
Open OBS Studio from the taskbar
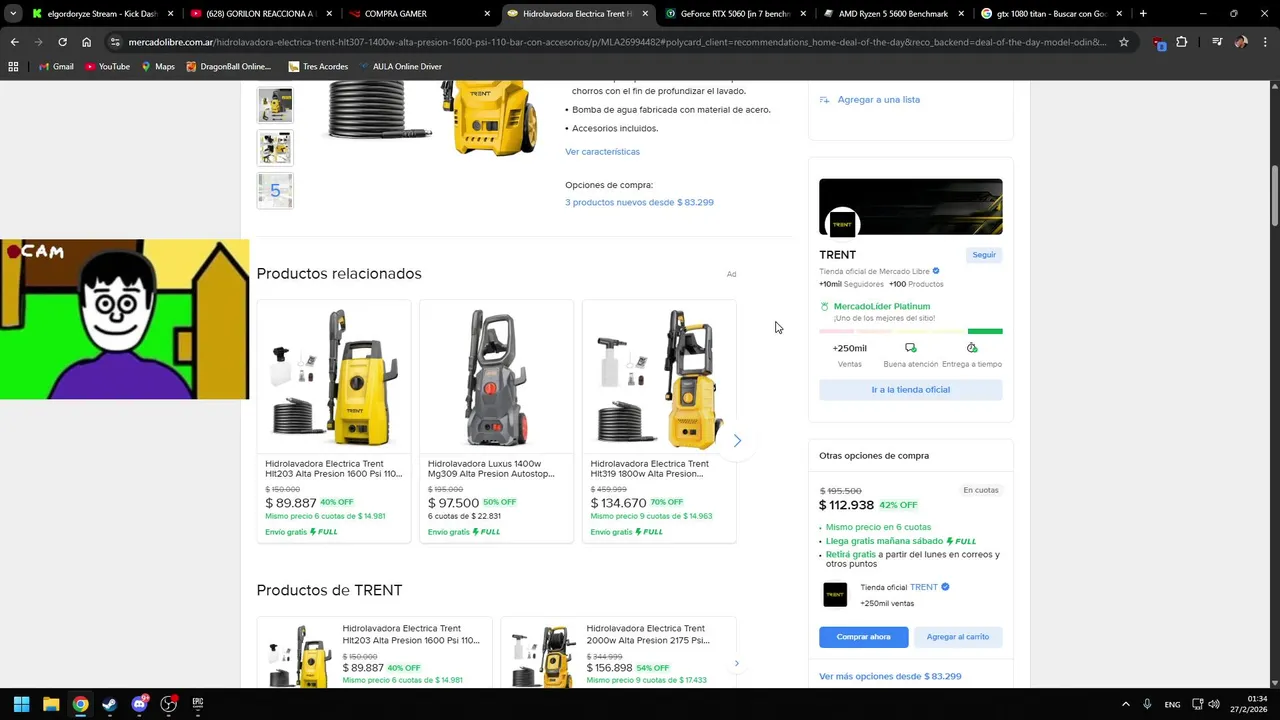point(169,704)
